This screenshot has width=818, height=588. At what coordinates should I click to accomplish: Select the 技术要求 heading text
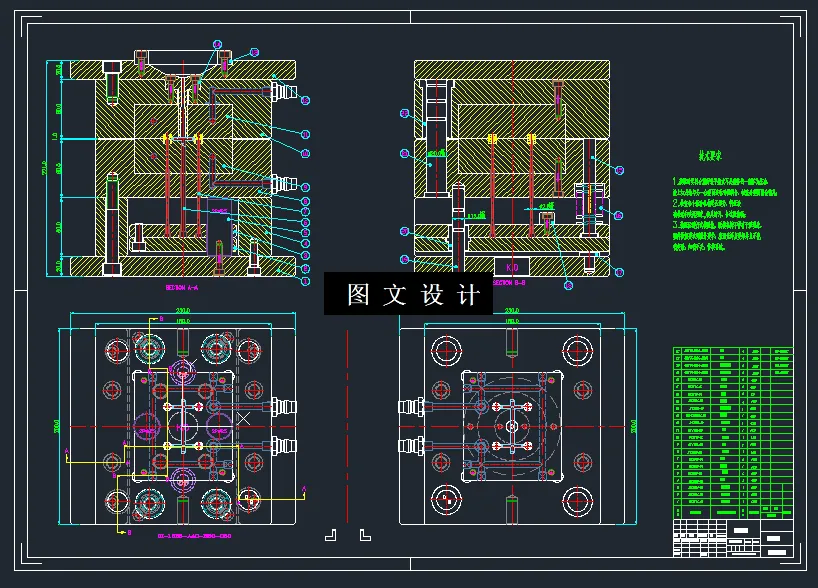click(710, 155)
